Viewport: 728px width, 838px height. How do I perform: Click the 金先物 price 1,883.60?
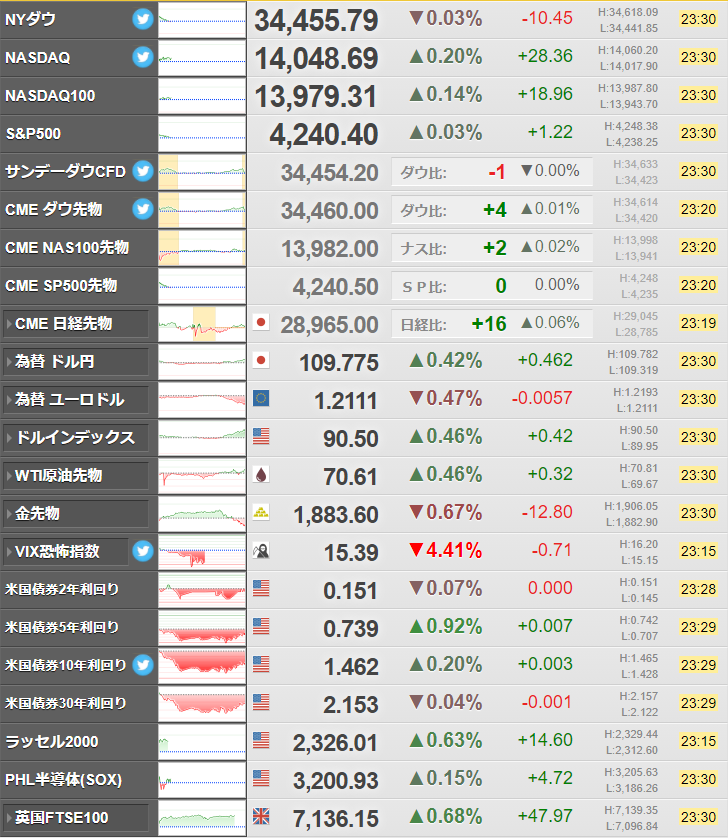click(336, 515)
